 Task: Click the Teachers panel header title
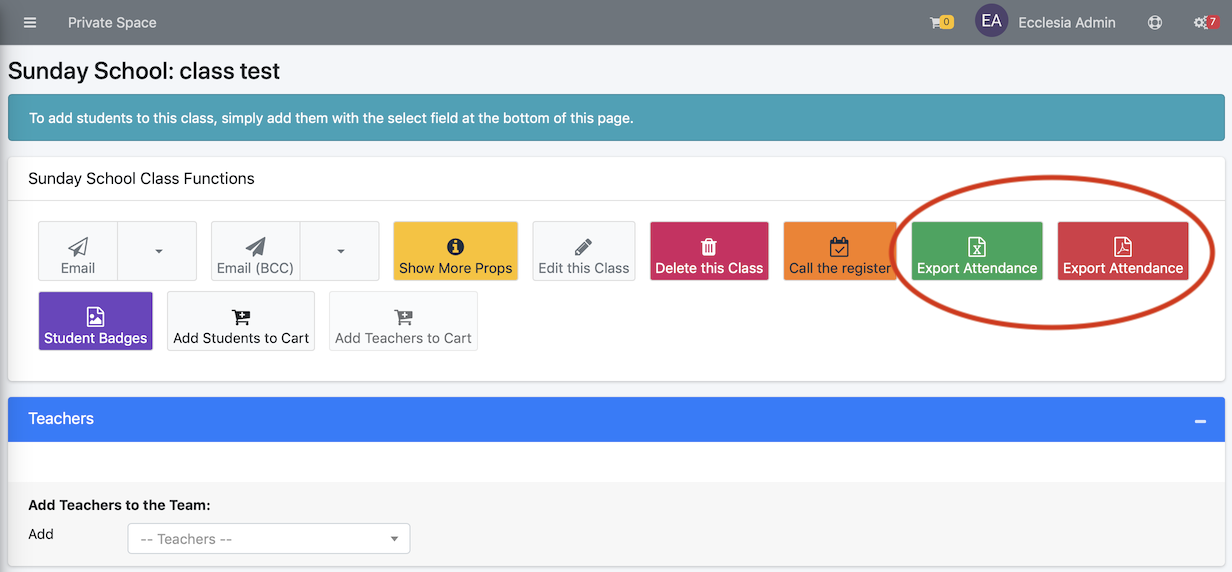(x=61, y=419)
